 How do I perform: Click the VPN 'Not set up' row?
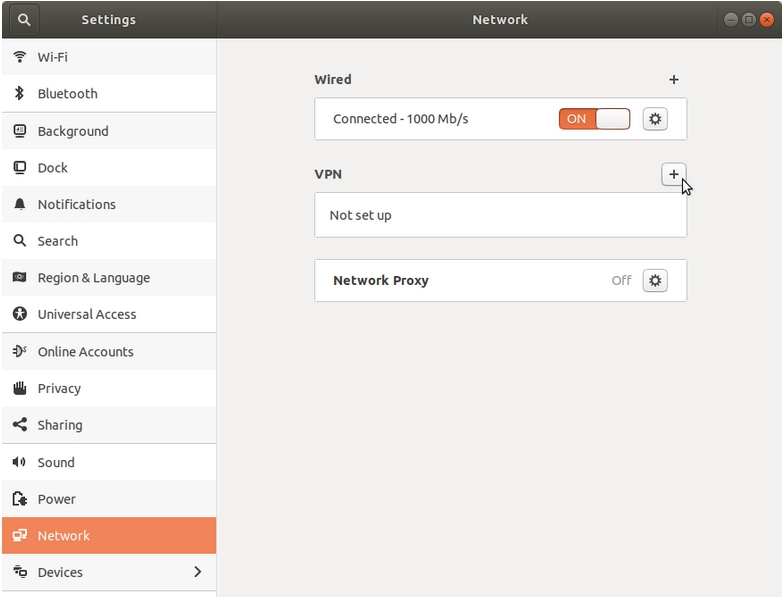(500, 215)
